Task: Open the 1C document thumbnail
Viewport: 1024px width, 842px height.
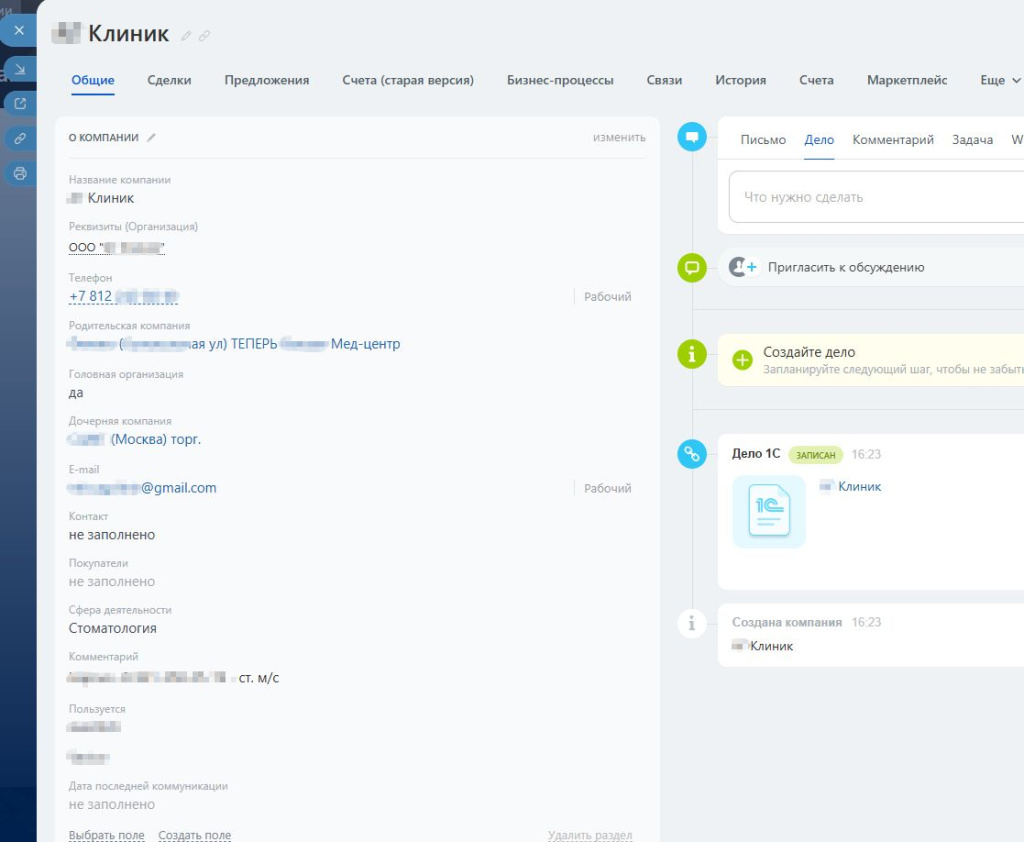Action: 769,511
